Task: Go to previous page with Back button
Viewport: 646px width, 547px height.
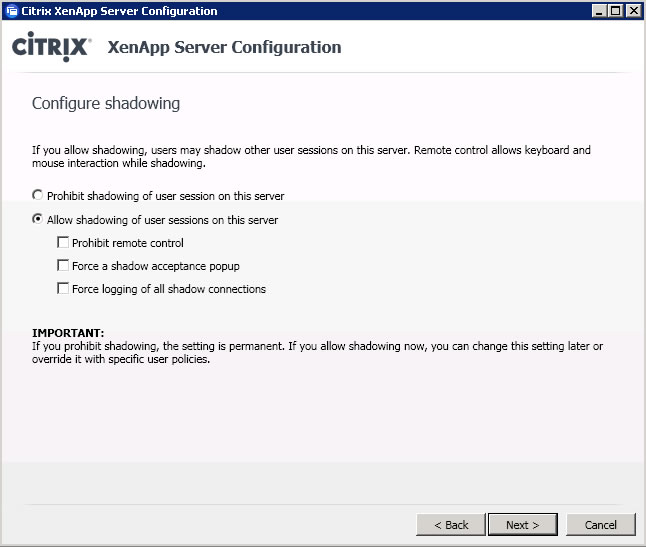Action: [x=451, y=525]
